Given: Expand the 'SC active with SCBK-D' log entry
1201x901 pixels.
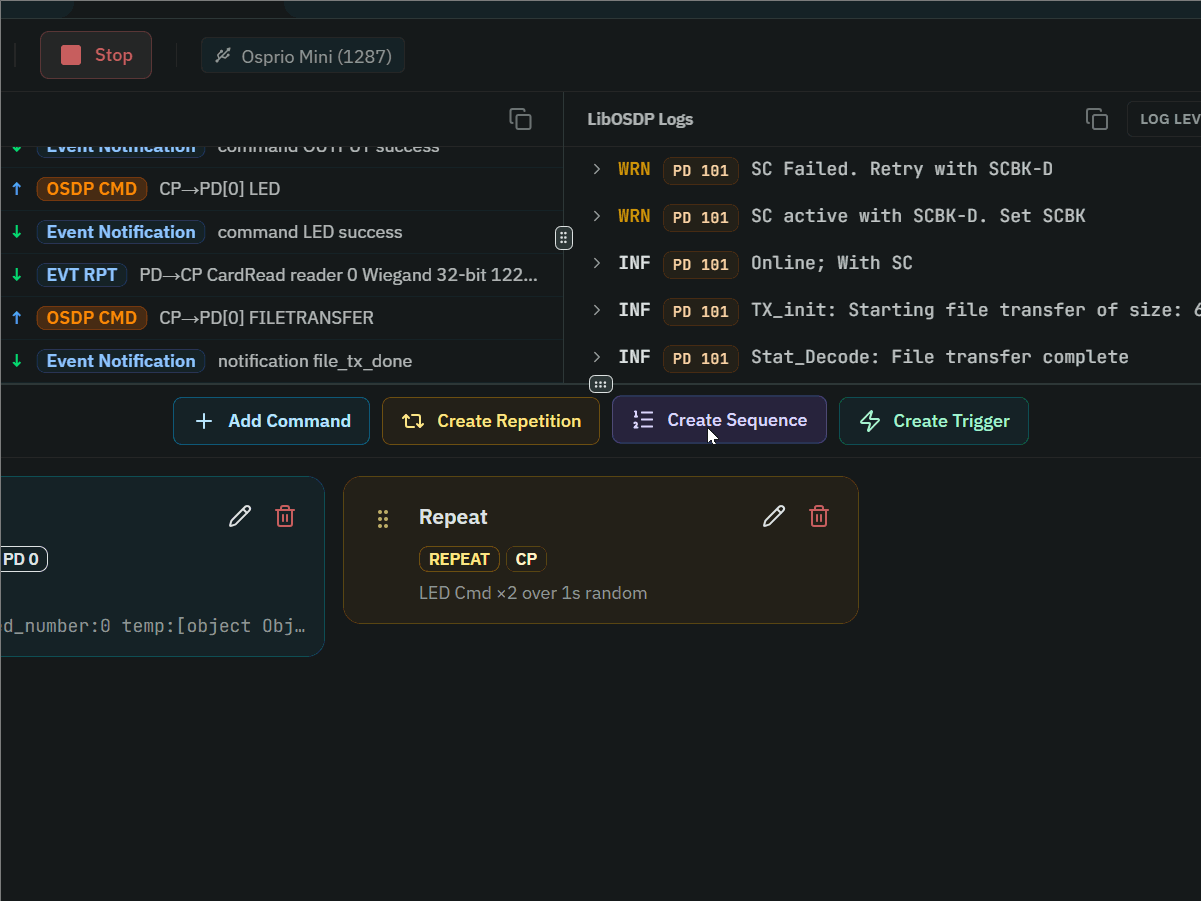Looking at the screenshot, I should tap(597, 216).
